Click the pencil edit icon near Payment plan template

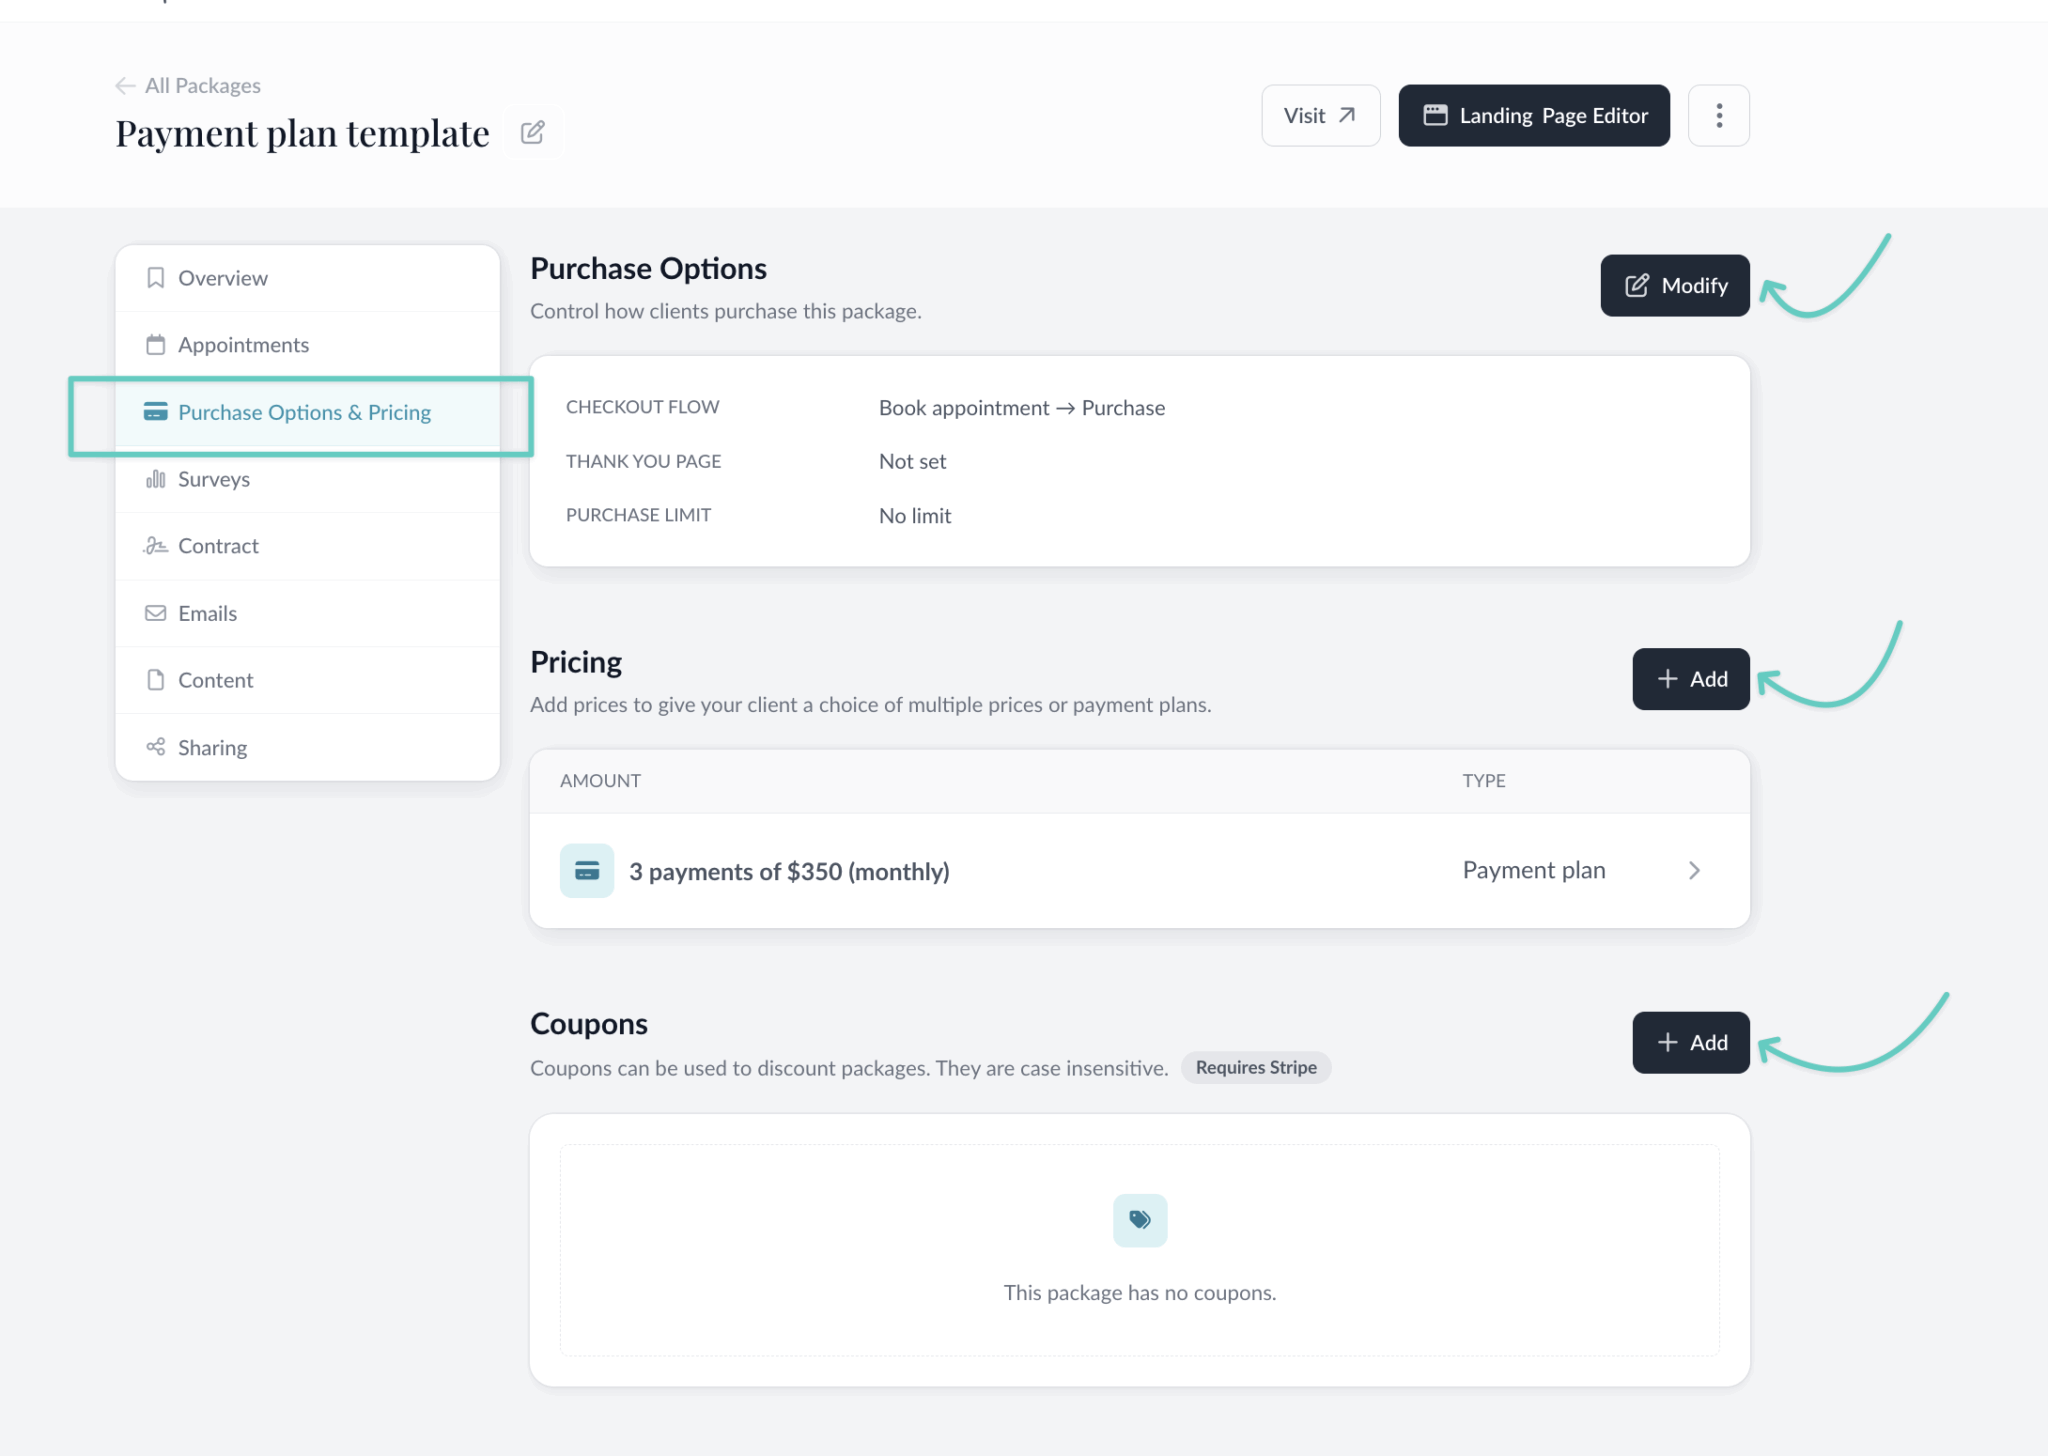click(532, 131)
